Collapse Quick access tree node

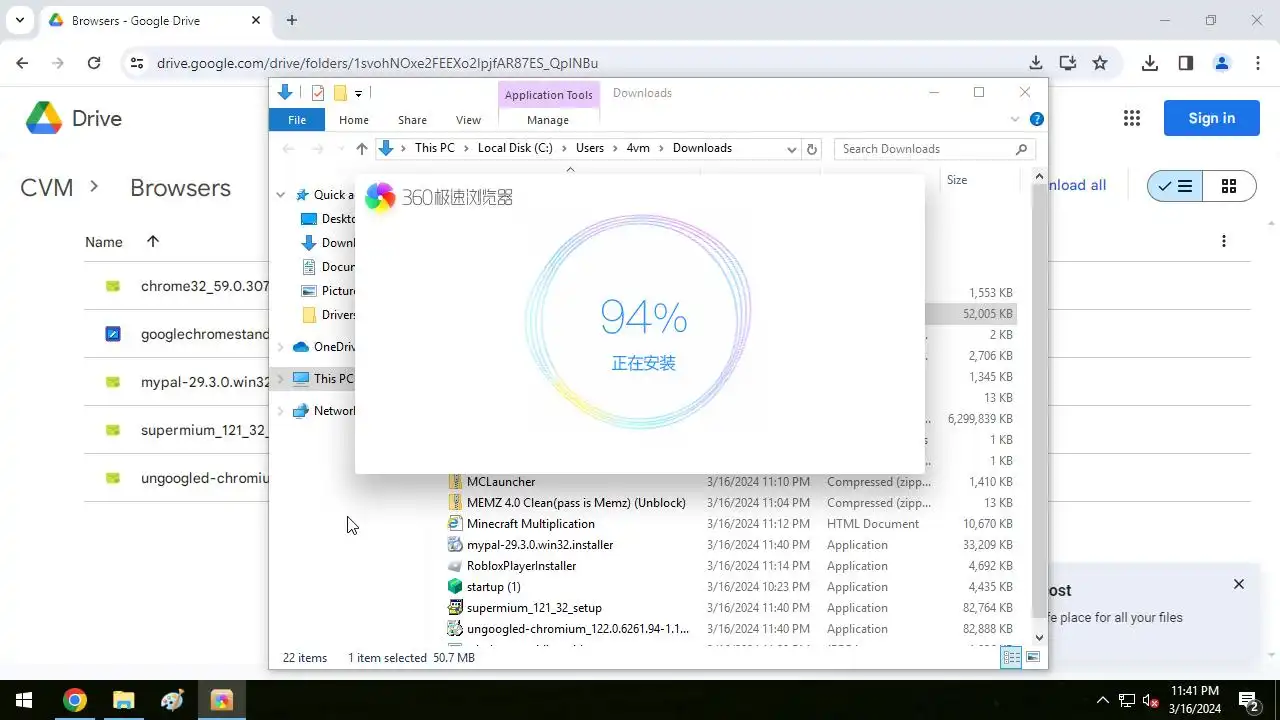pyautogui.click(x=281, y=195)
